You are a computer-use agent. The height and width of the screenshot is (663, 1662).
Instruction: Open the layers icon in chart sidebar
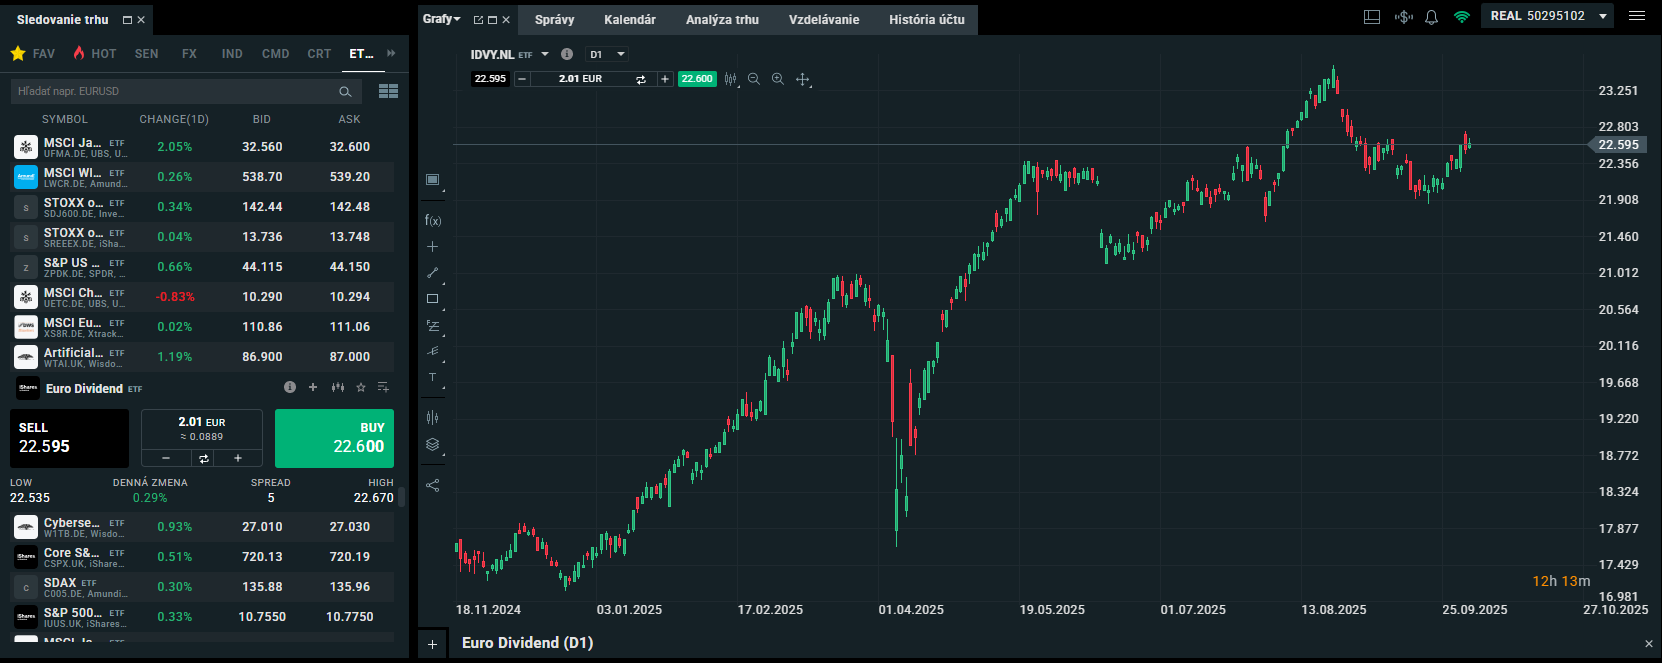[x=433, y=445]
